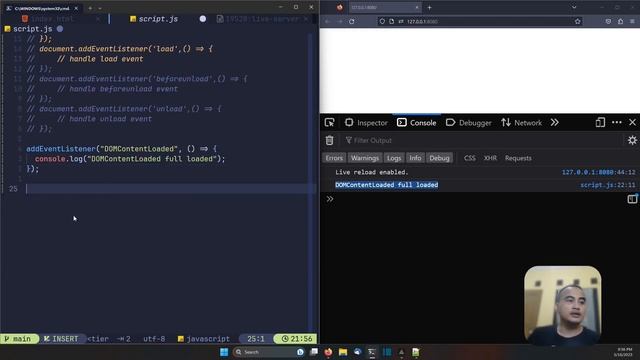
Task: Open devtools three-dot options menu
Action: (x=617, y=122)
